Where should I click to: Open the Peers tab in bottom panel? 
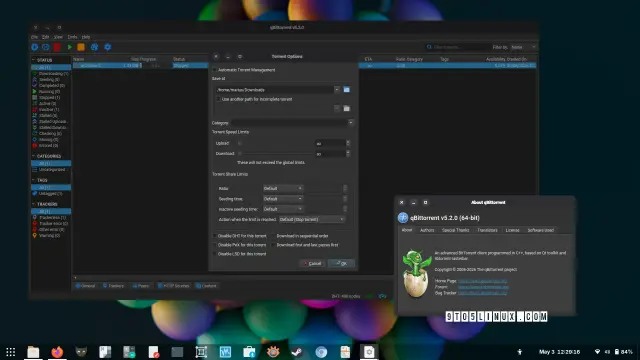point(141,286)
